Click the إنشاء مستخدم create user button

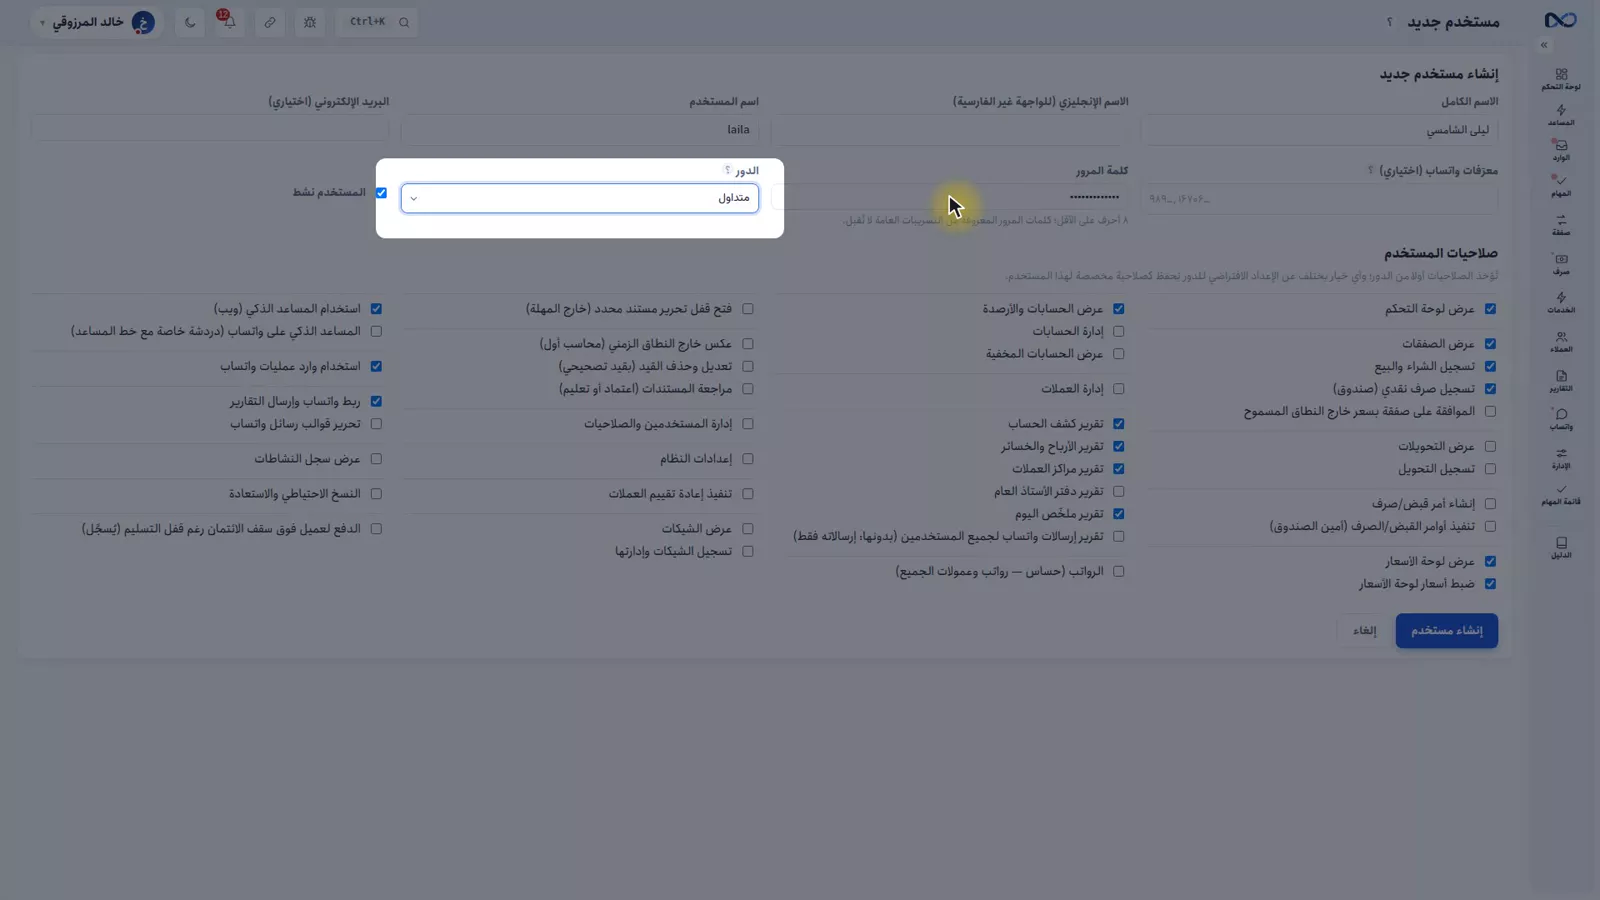tap(1446, 631)
